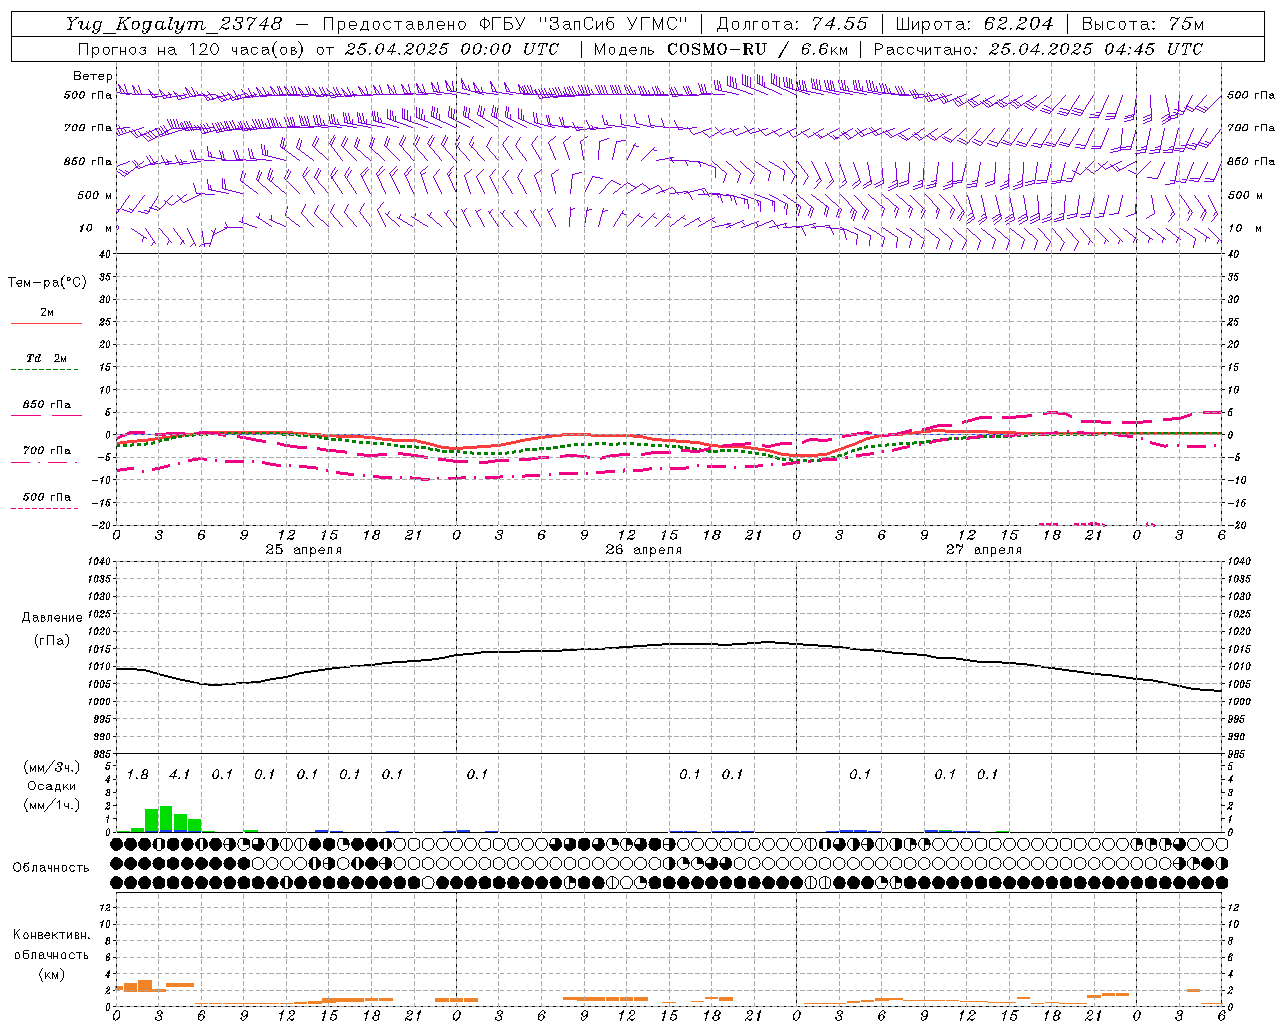Image resolution: width=1280 pixels, height=1024 pixels.
Task: Click the Рассчитано: 25.04.2025 04:45 UTC text
Action: 1038,49
